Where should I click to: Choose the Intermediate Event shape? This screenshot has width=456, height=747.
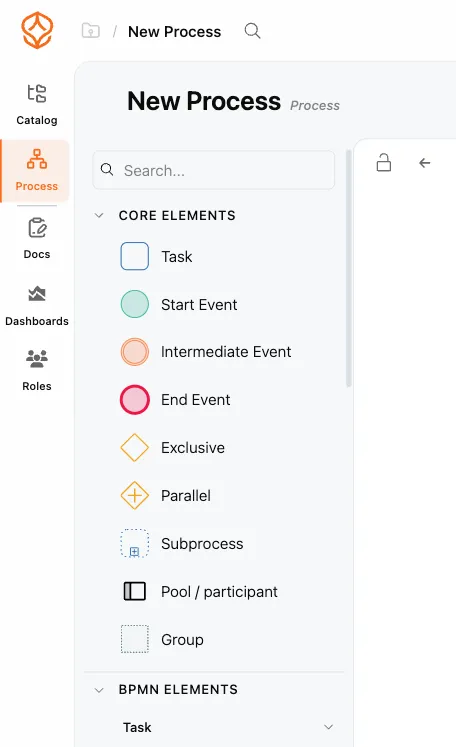click(134, 352)
